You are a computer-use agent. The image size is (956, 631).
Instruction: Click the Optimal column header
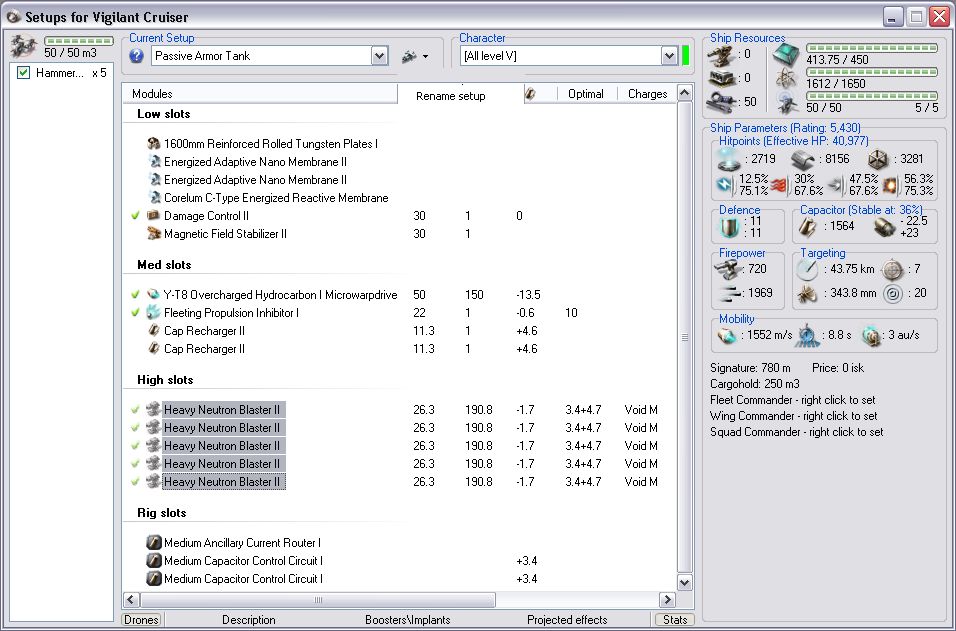click(x=585, y=94)
